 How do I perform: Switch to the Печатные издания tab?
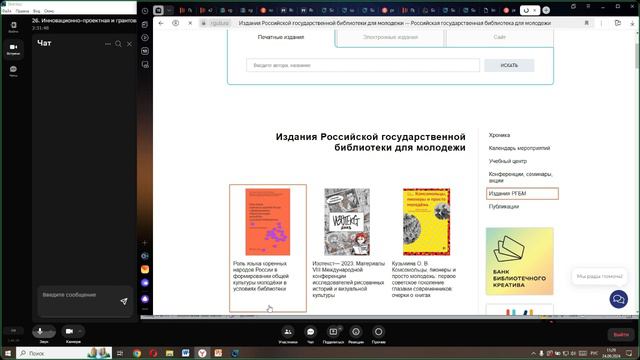281,37
